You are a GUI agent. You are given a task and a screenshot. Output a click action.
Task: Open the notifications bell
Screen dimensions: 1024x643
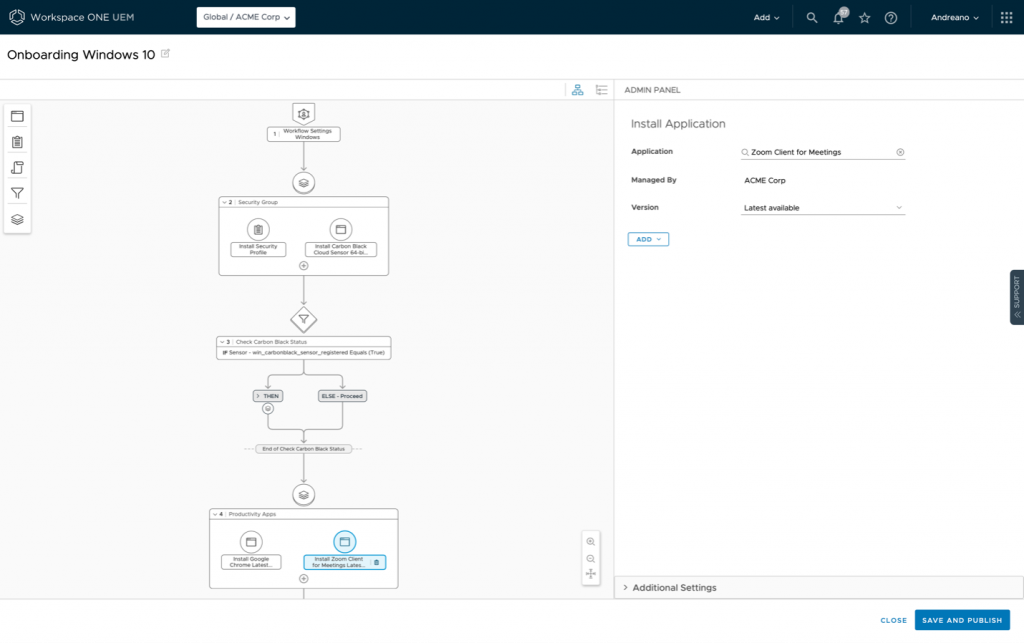pos(839,17)
